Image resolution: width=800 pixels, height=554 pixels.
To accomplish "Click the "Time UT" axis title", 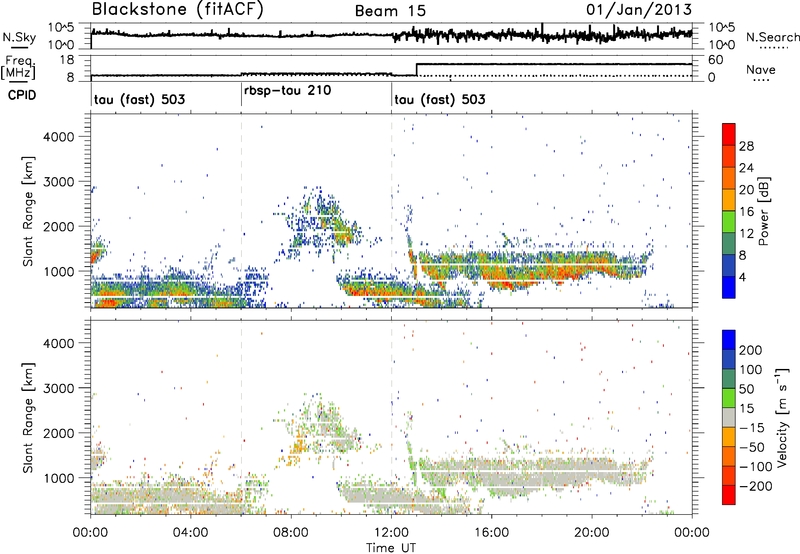I will point(391,548).
